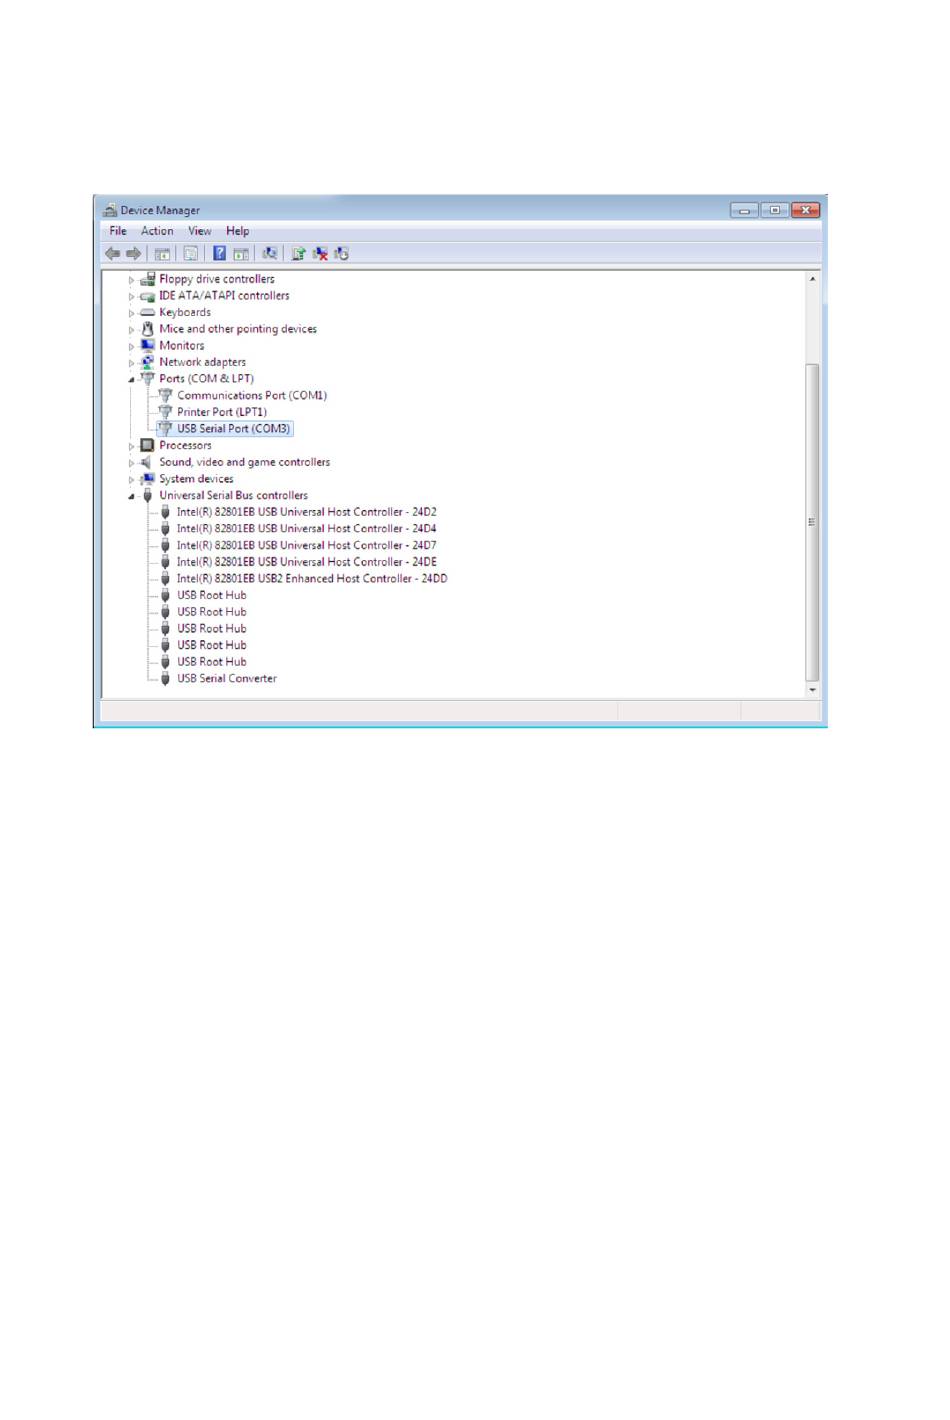Click the speaker icon for Sound controllers
The width and height of the screenshot is (950, 1420).
148,462
